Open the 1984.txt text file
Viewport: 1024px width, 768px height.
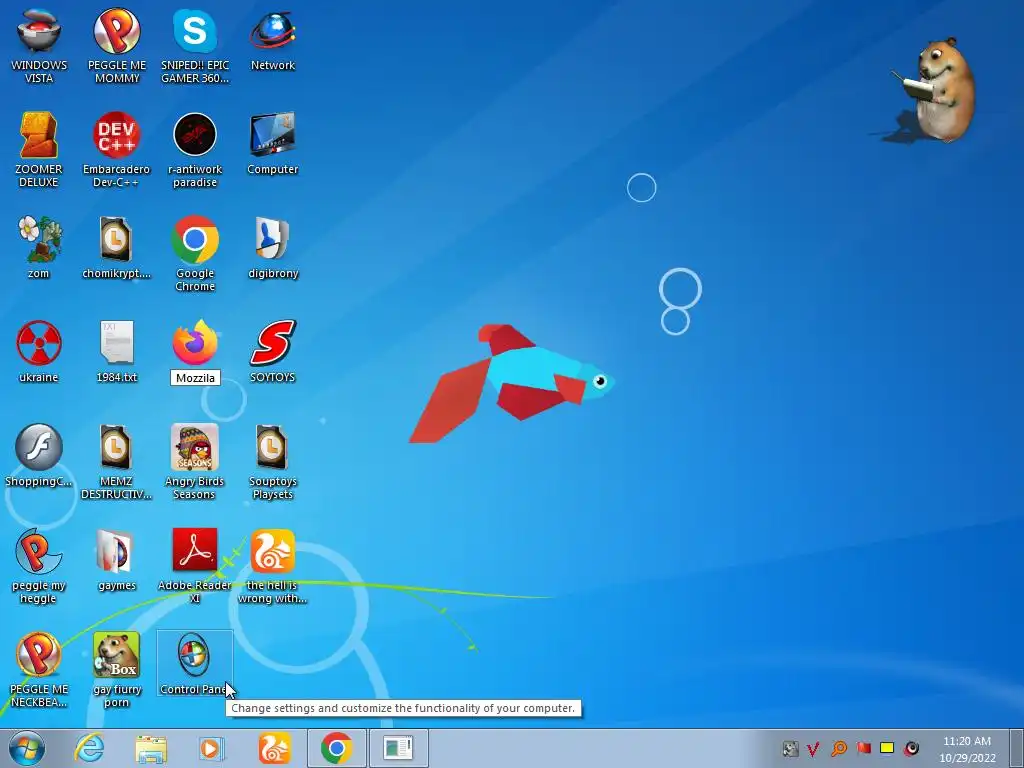117,351
